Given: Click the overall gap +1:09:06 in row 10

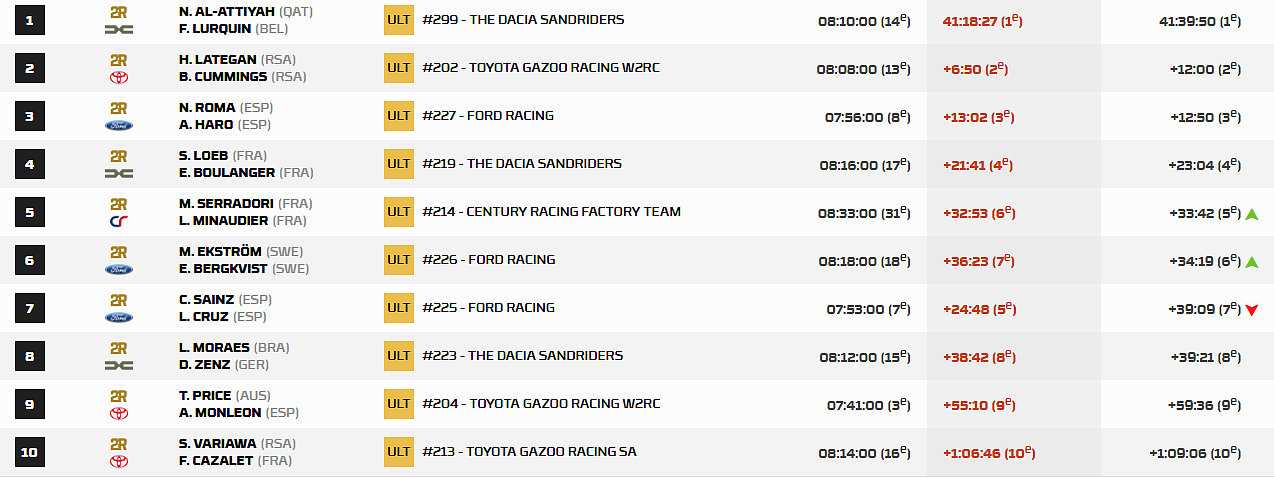Looking at the screenshot, I should pyautogui.click(x=1180, y=452).
